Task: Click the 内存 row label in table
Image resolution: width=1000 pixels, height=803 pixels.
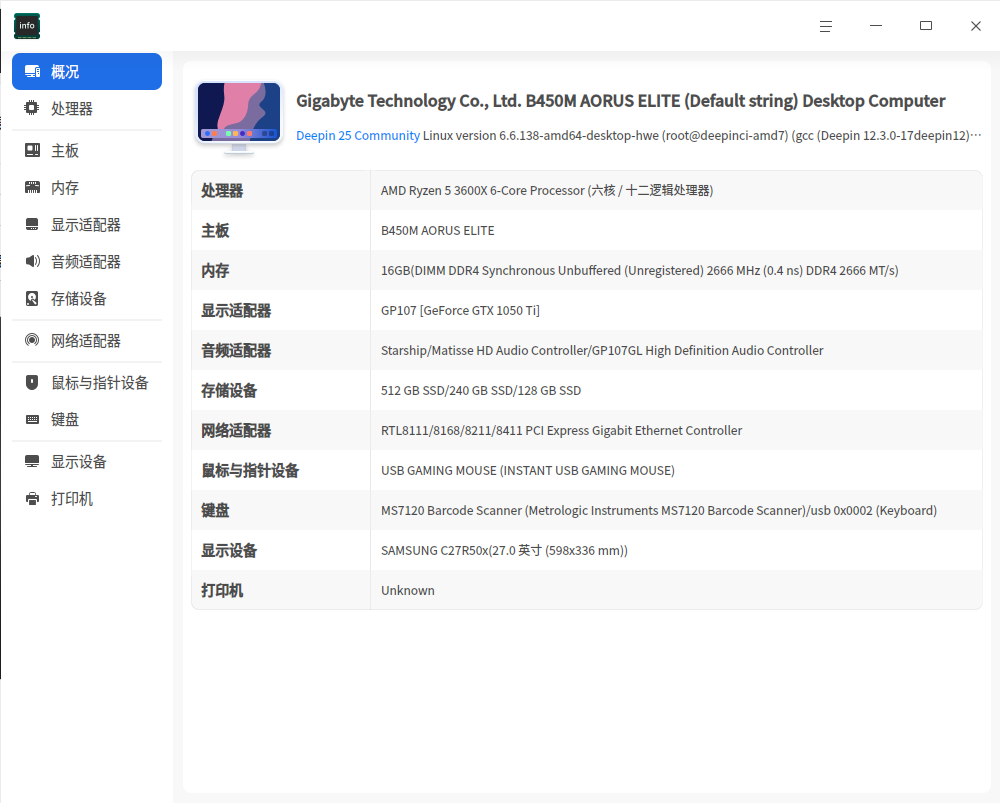Action: pos(215,270)
